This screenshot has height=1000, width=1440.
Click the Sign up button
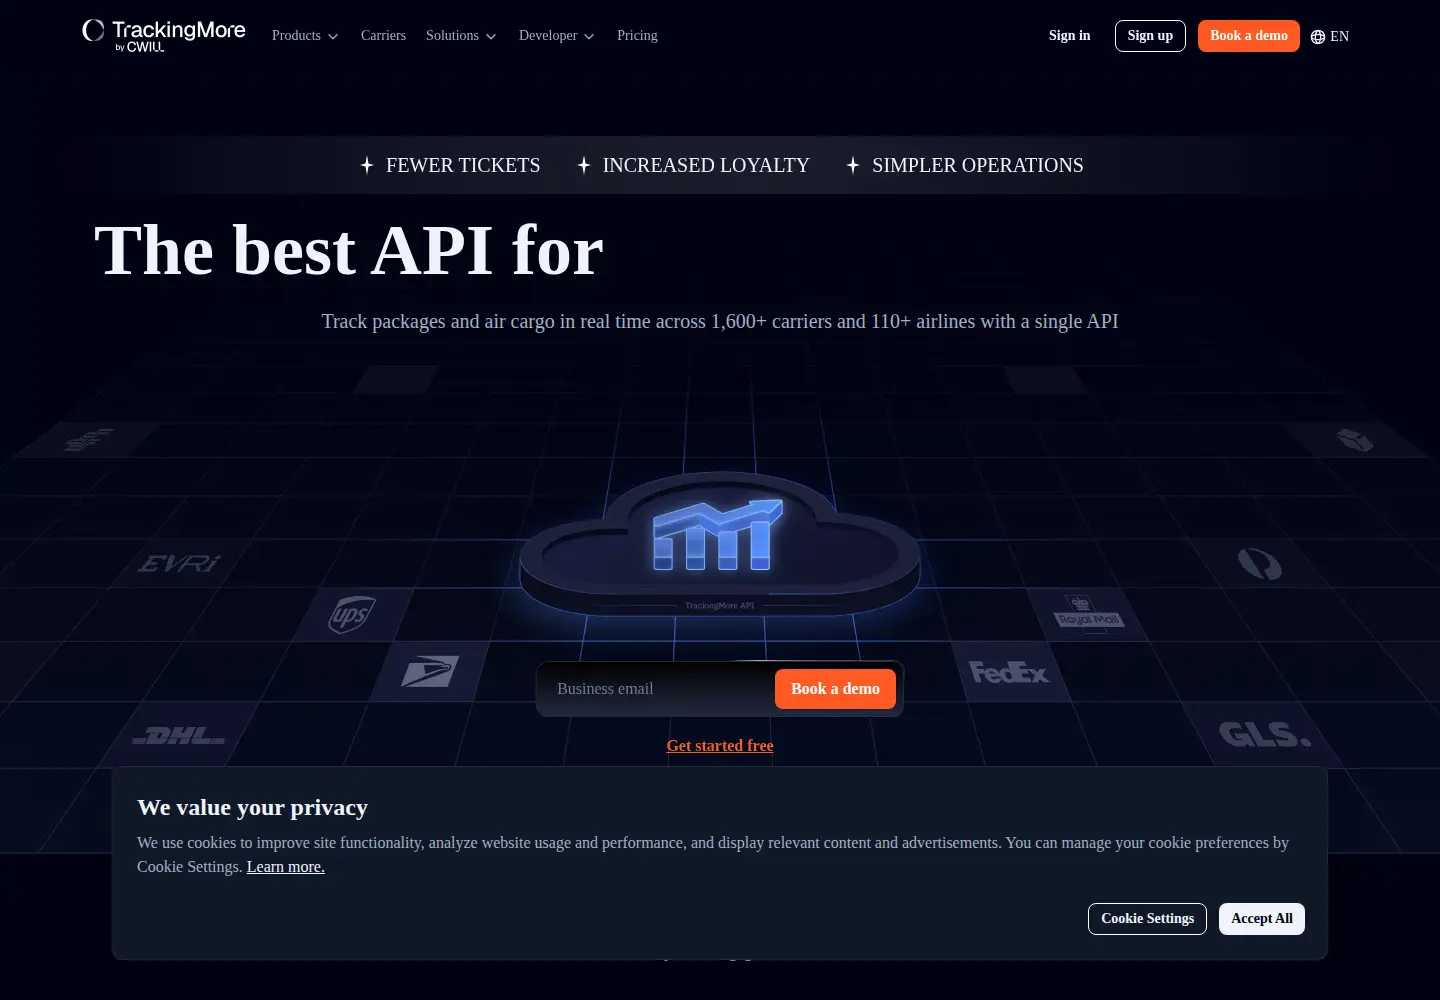(x=1150, y=36)
